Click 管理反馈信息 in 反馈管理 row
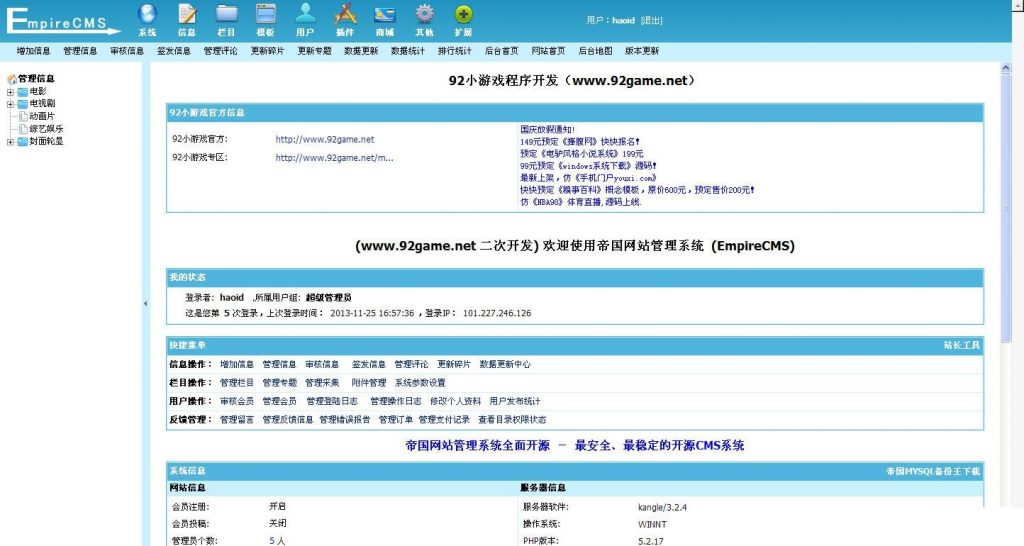This screenshot has height=546, width=1024. [287, 420]
